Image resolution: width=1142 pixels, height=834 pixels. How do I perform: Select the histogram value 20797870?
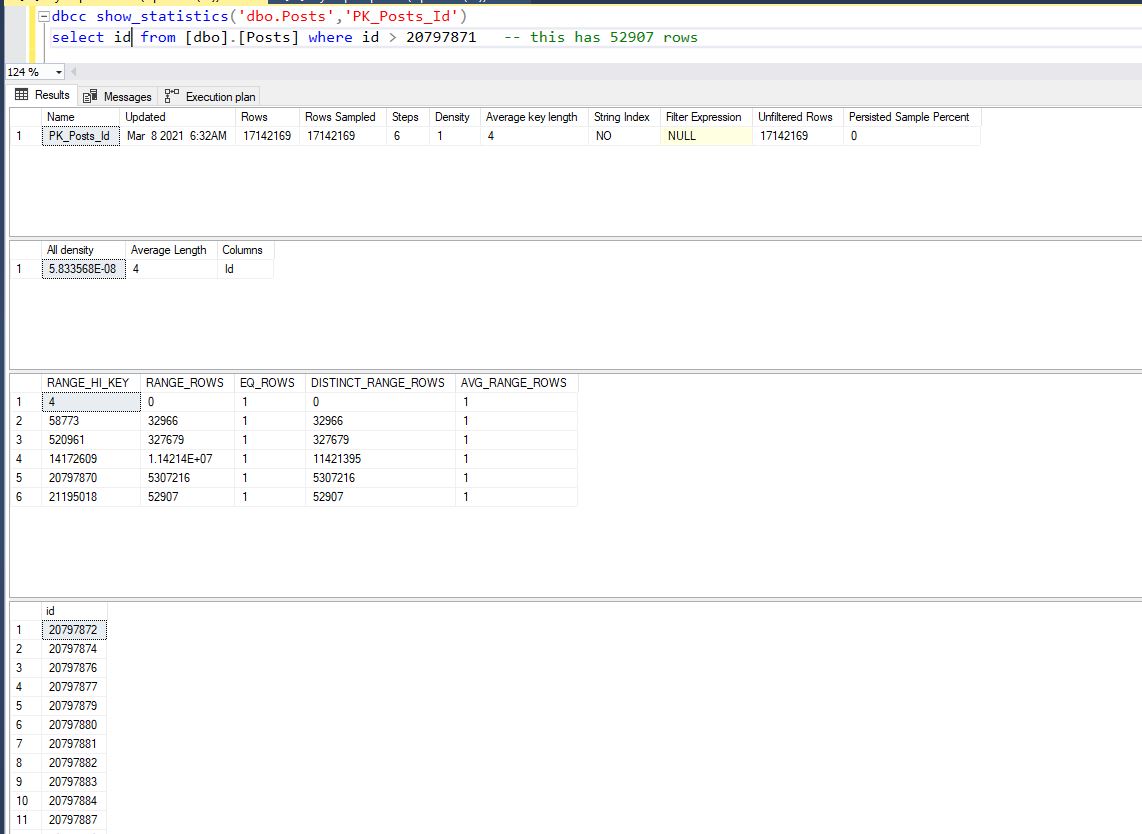coord(71,477)
